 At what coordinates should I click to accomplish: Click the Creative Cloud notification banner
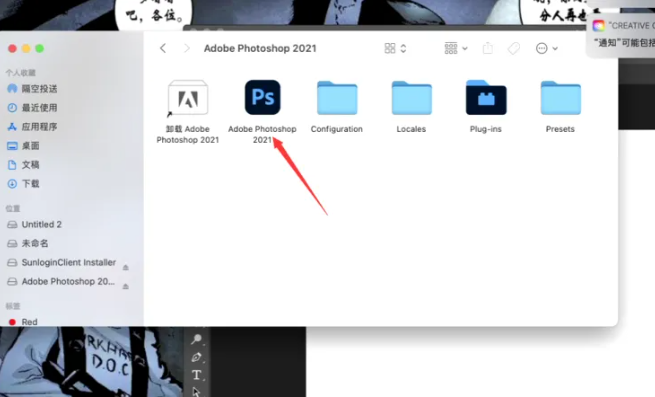pos(622,34)
